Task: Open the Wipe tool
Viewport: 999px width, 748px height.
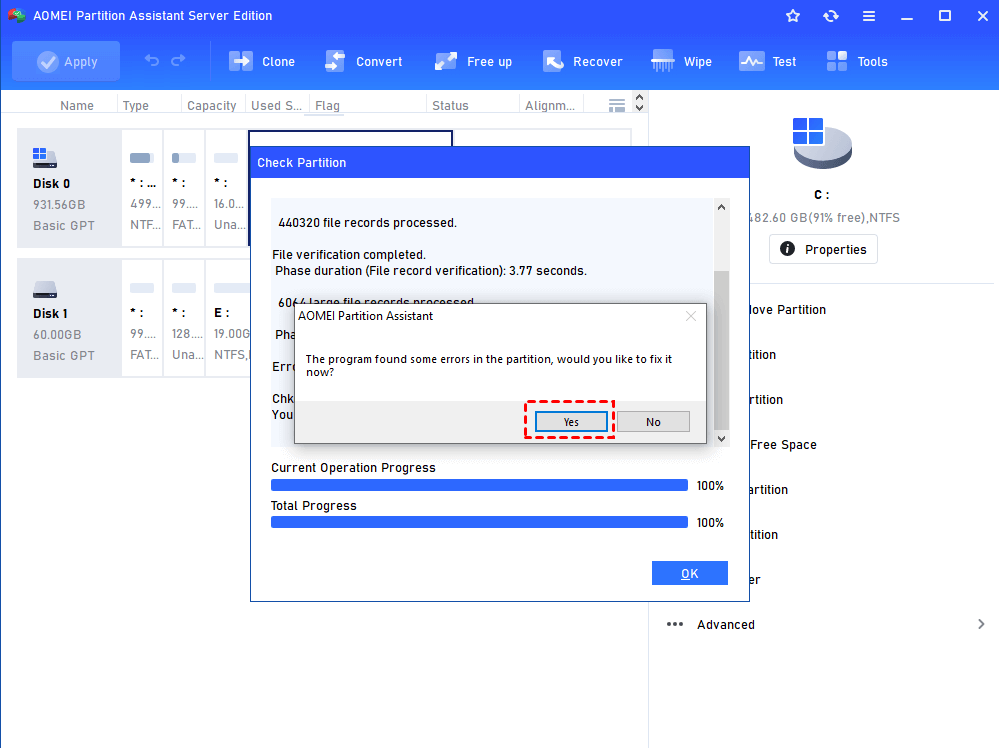Action: [681, 61]
